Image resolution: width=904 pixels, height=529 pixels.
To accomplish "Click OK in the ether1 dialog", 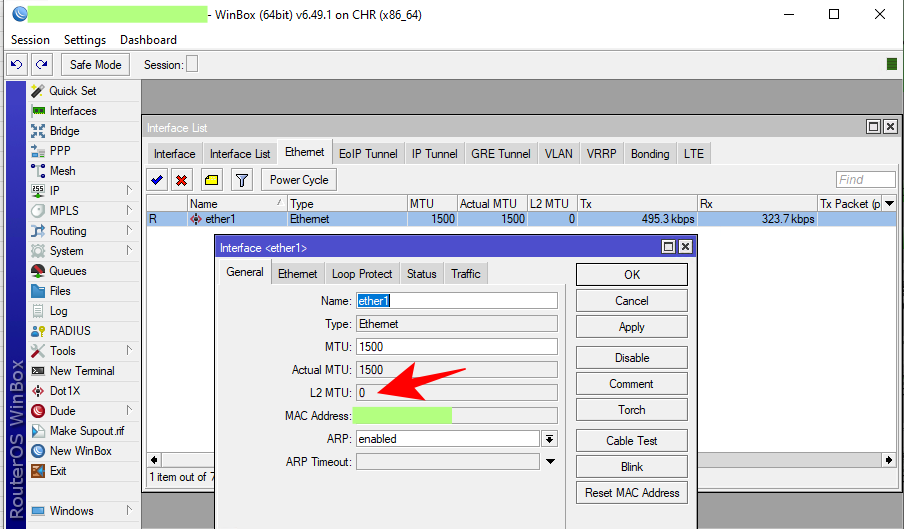I will pyautogui.click(x=632, y=275).
